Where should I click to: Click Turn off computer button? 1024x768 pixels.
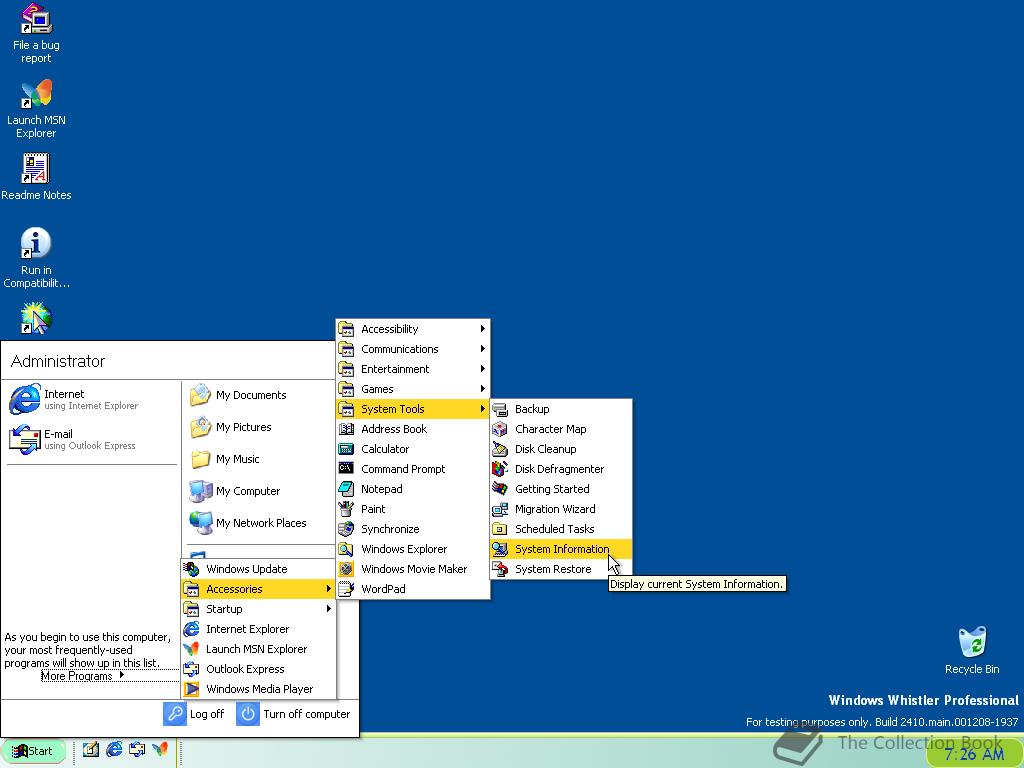tap(293, 714)
